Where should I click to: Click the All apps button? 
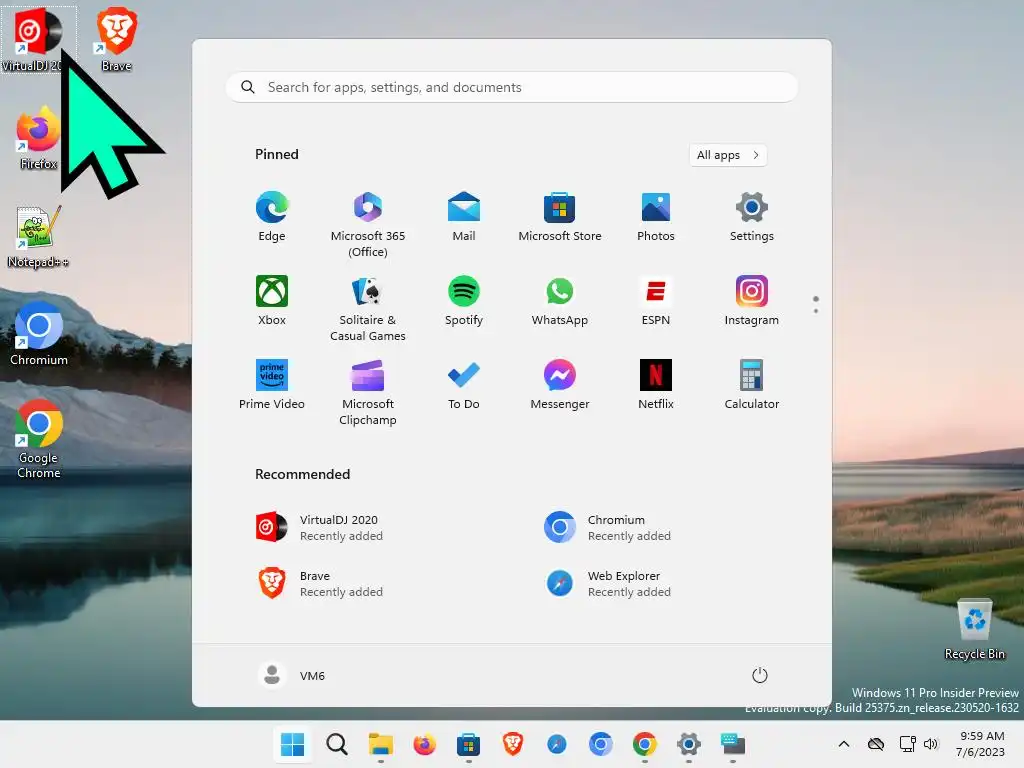pyautogui.click(x=728, y=155)
